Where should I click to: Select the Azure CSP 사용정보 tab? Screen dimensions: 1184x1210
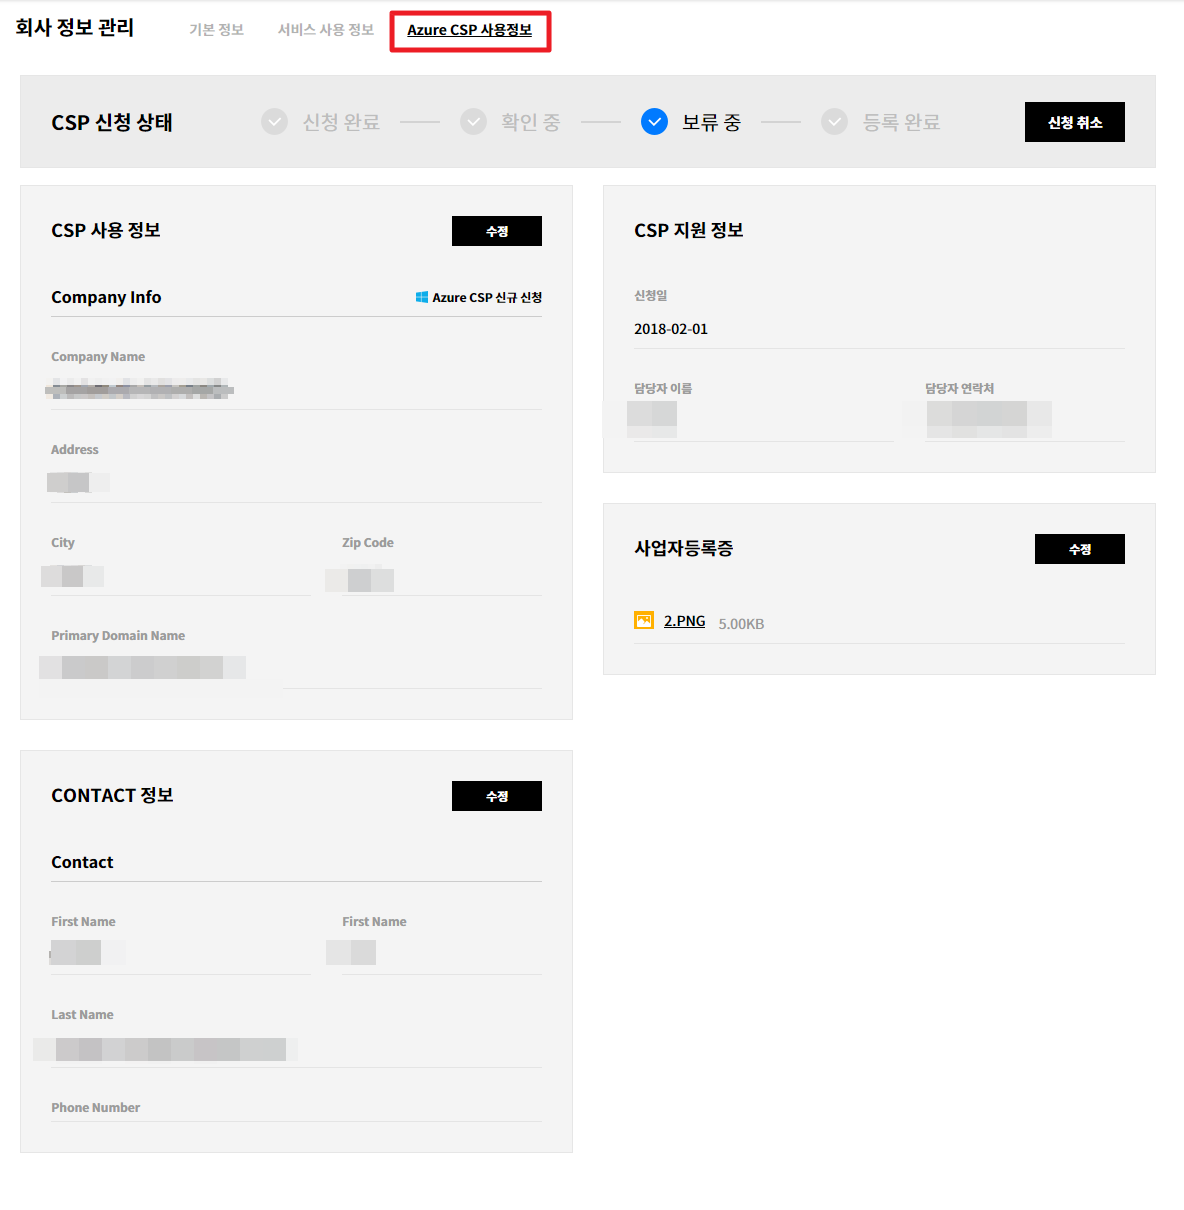click(469, 30)
